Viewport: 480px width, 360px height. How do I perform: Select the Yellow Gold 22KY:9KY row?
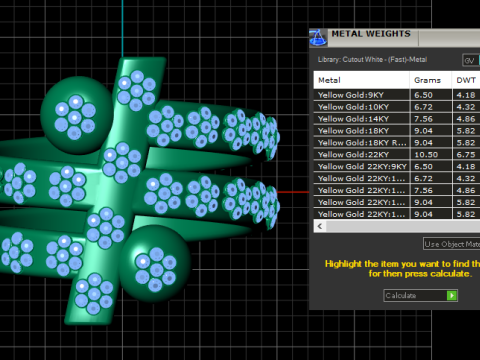click(397, 167)
